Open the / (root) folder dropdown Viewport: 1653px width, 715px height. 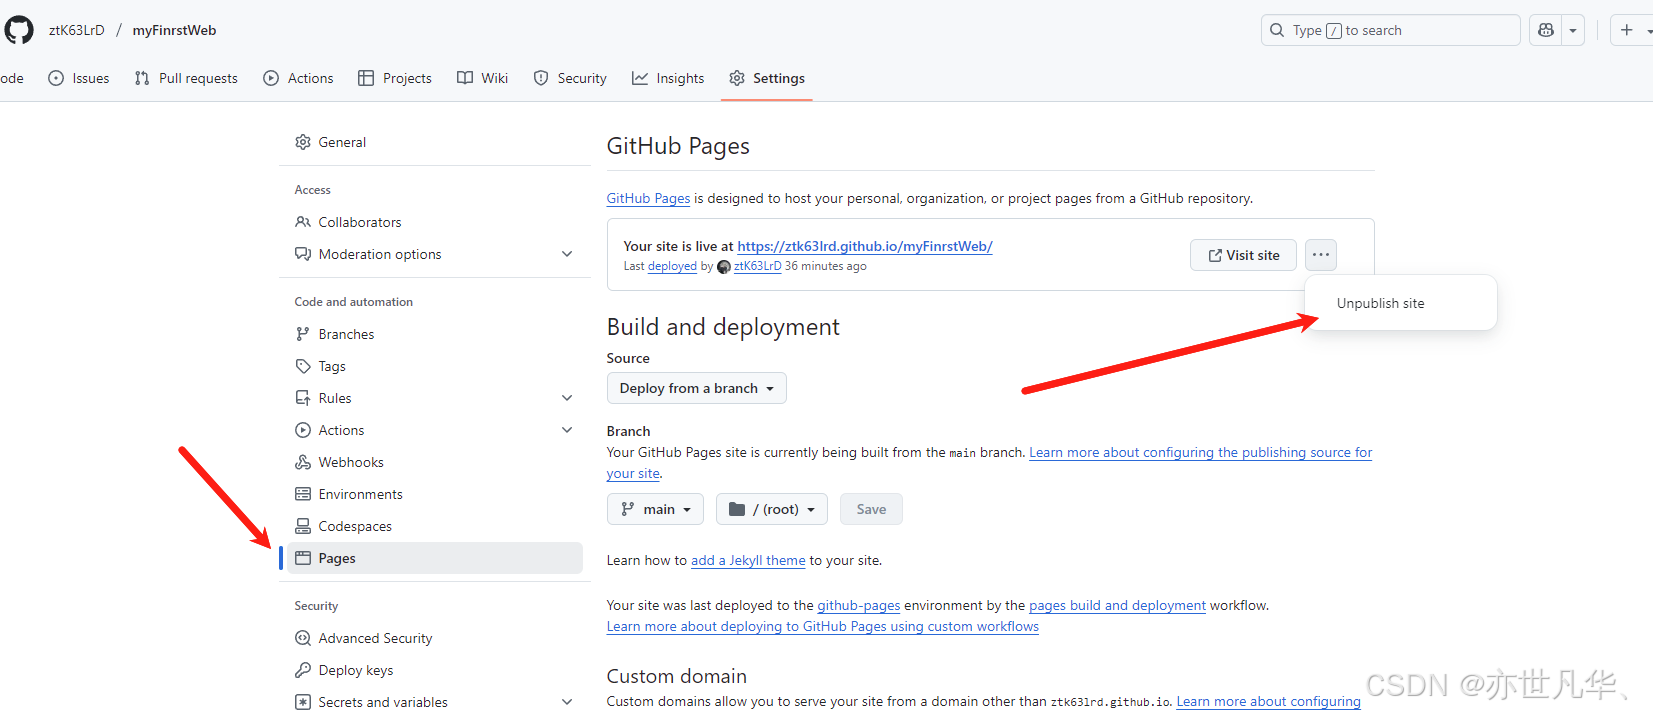(x=772, y=509)
